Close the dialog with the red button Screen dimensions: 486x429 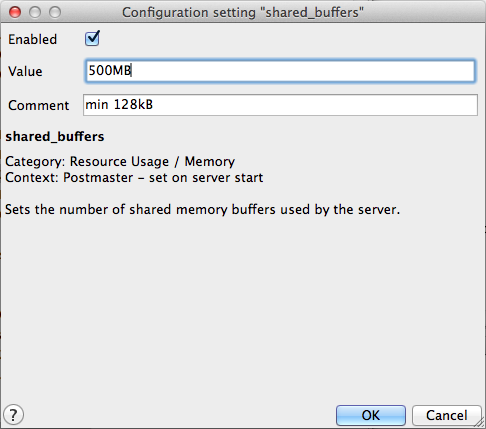coord(15,12)
